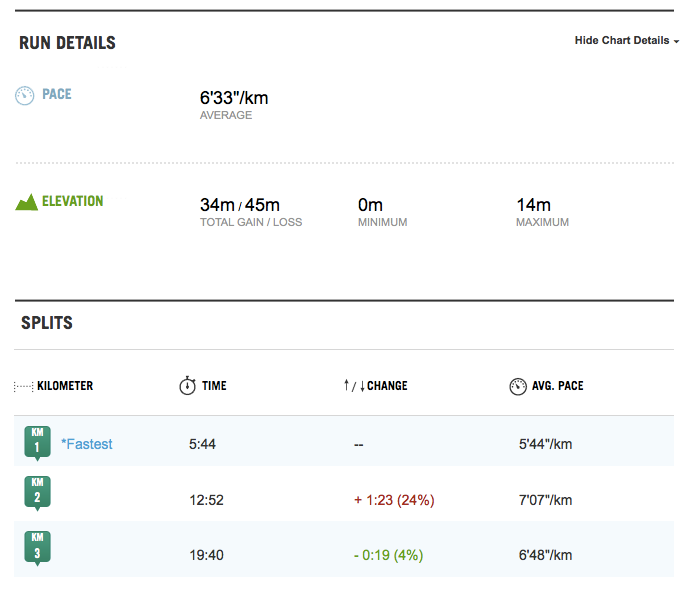Viewport: 692px width, 593px height.
Task: Select the 19:40 time in KM 3 row
Action: tap(206, 555)
